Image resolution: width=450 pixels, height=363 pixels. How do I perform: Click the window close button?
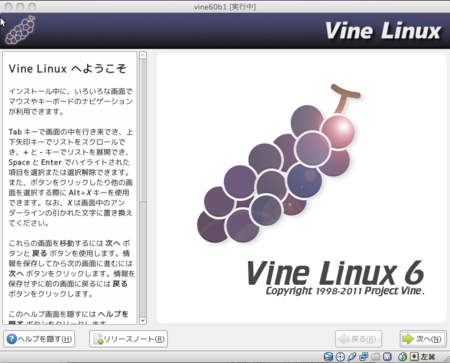point(9,6)
